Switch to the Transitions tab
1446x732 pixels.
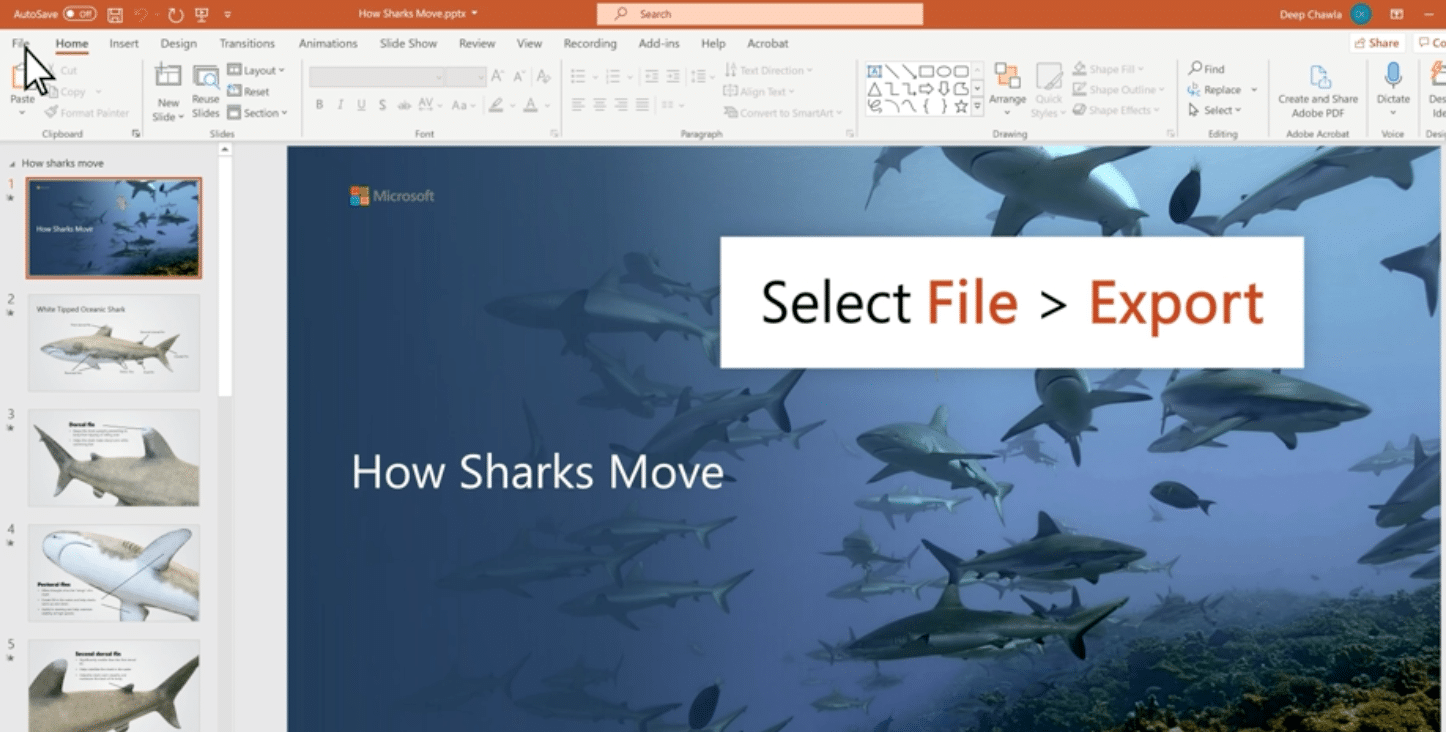247,43
